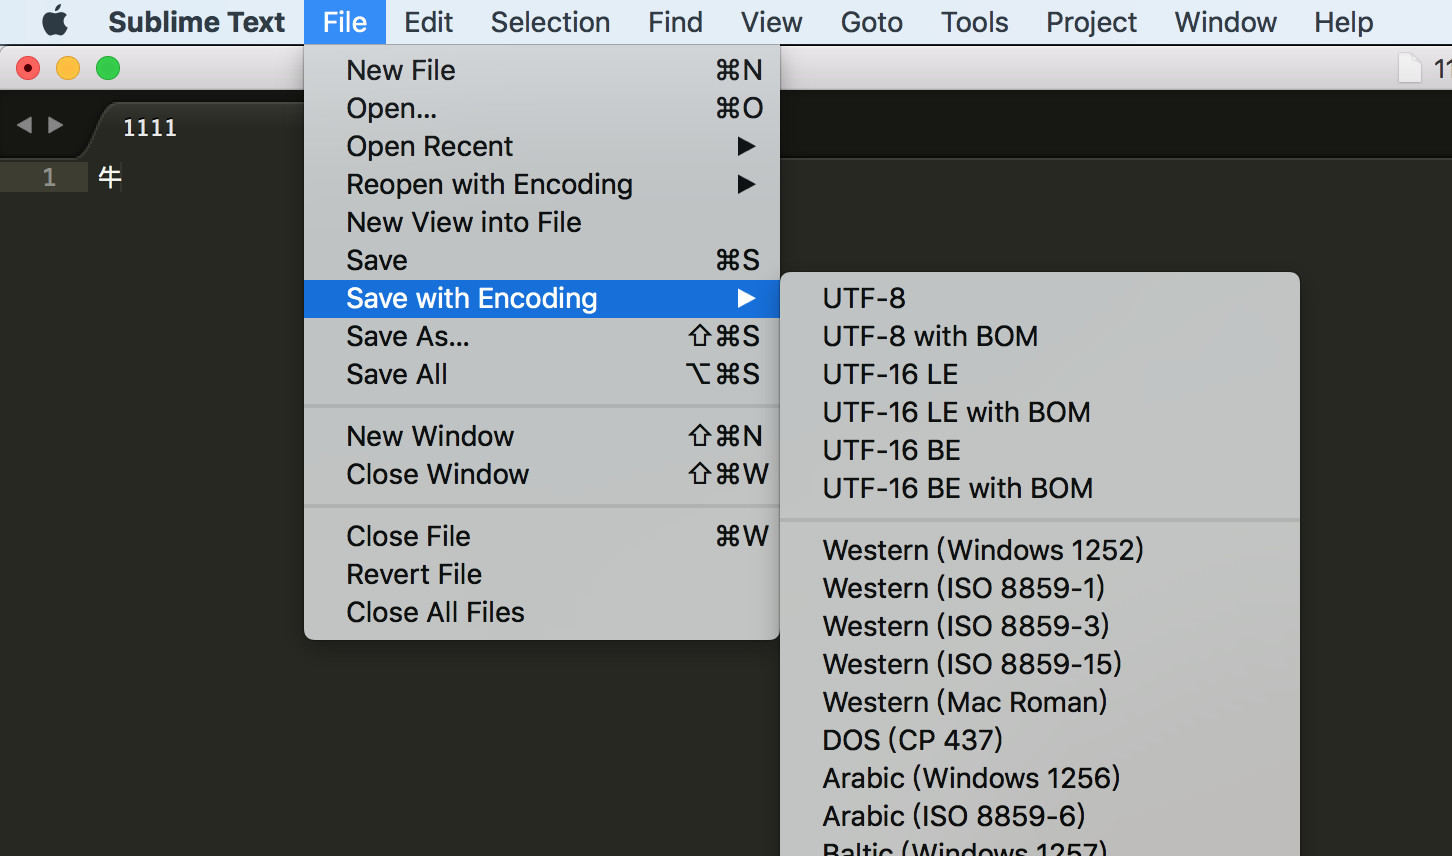Click Close All Files

pyautogui.click(x=435, y=612)
